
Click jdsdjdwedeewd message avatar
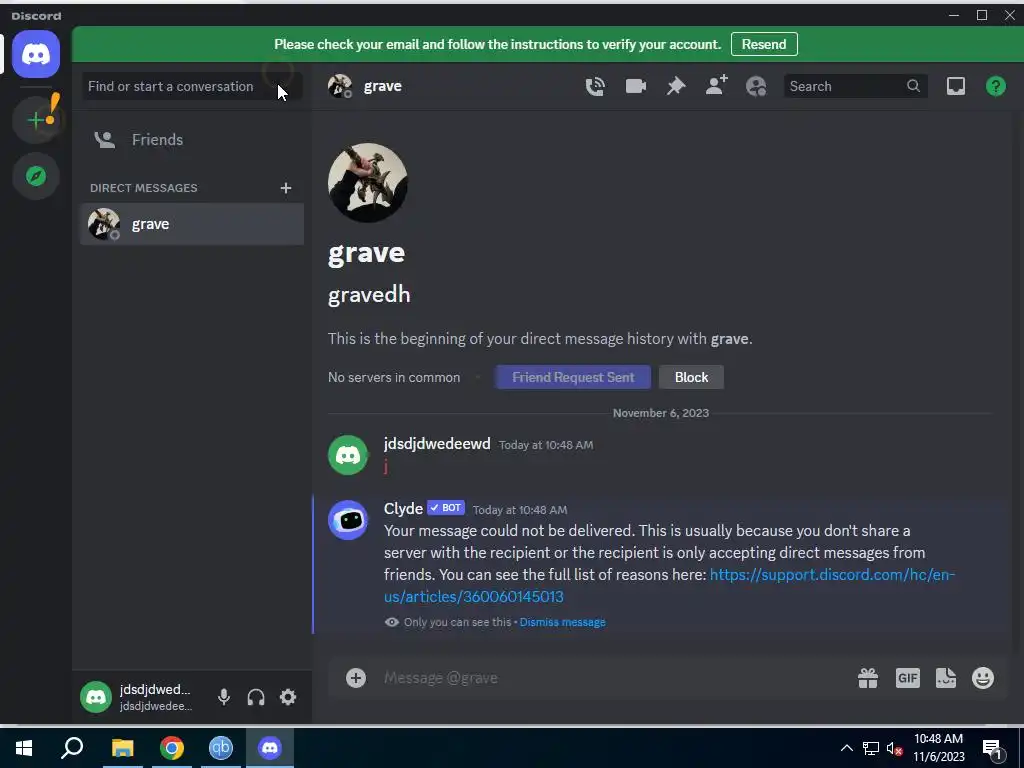(348, 455)
